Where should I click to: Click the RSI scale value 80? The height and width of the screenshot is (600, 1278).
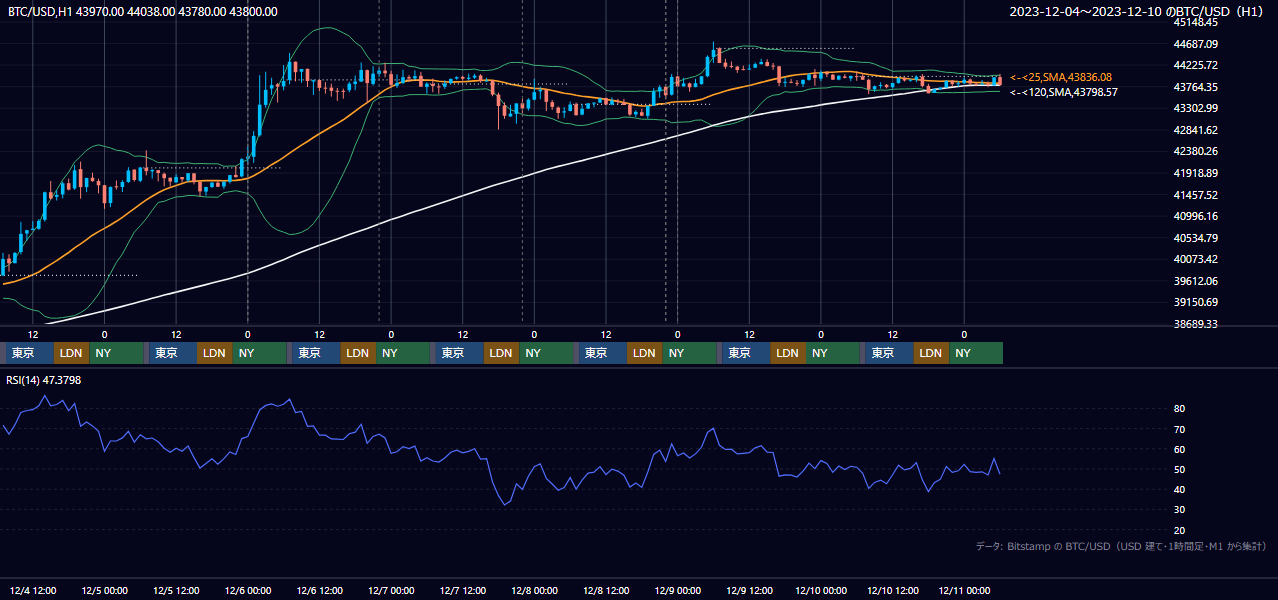[1179, 409]
